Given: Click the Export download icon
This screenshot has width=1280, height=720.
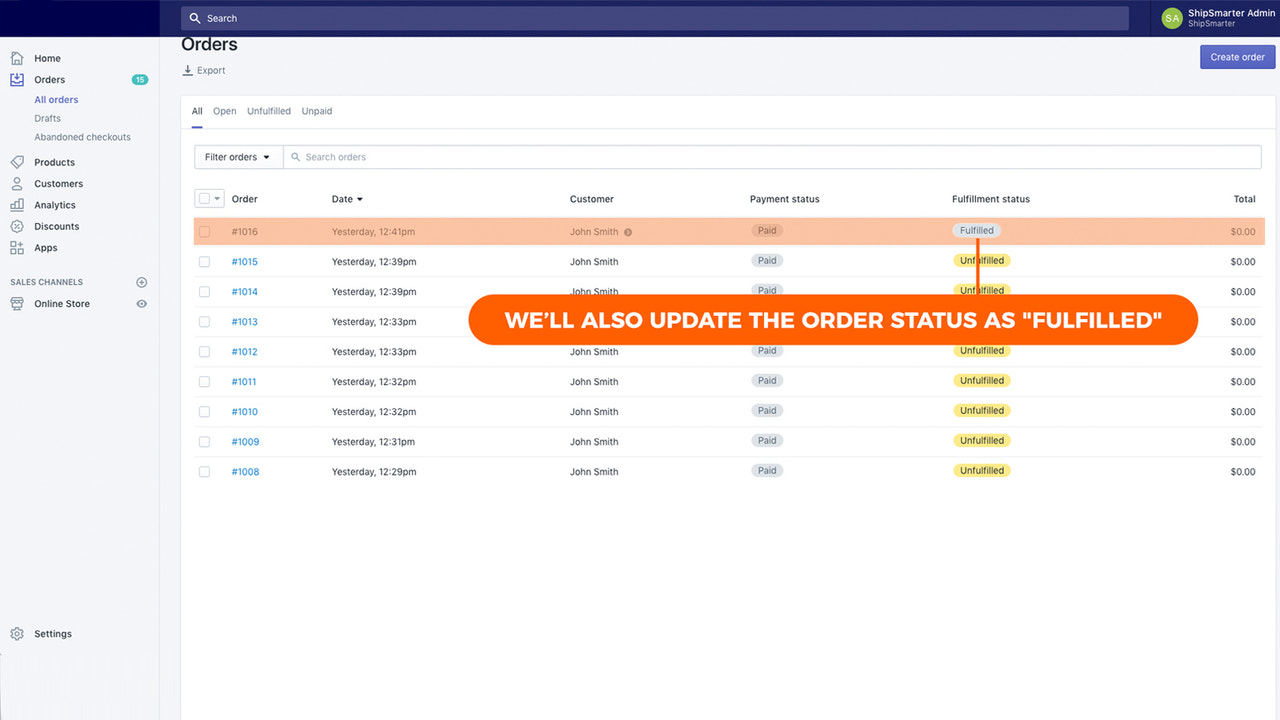Looking at the screenshot, I should click(188, 70).
